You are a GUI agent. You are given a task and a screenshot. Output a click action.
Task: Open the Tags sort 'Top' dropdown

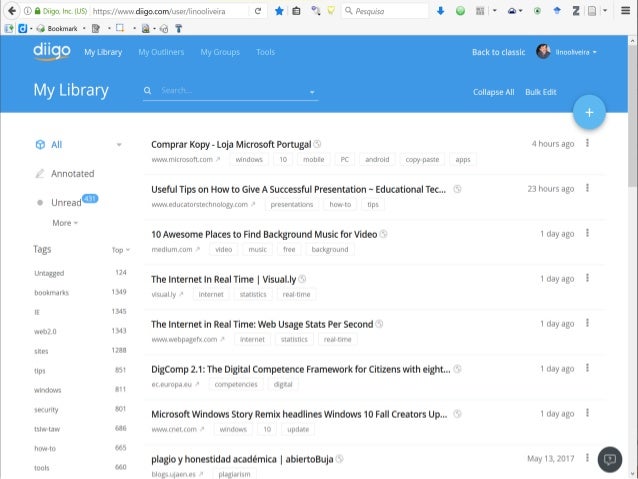pos(120,250)
